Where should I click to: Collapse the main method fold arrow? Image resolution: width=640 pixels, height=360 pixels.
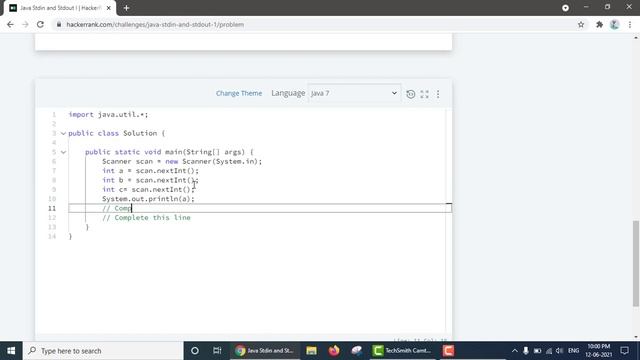click(x=63, y=152)
